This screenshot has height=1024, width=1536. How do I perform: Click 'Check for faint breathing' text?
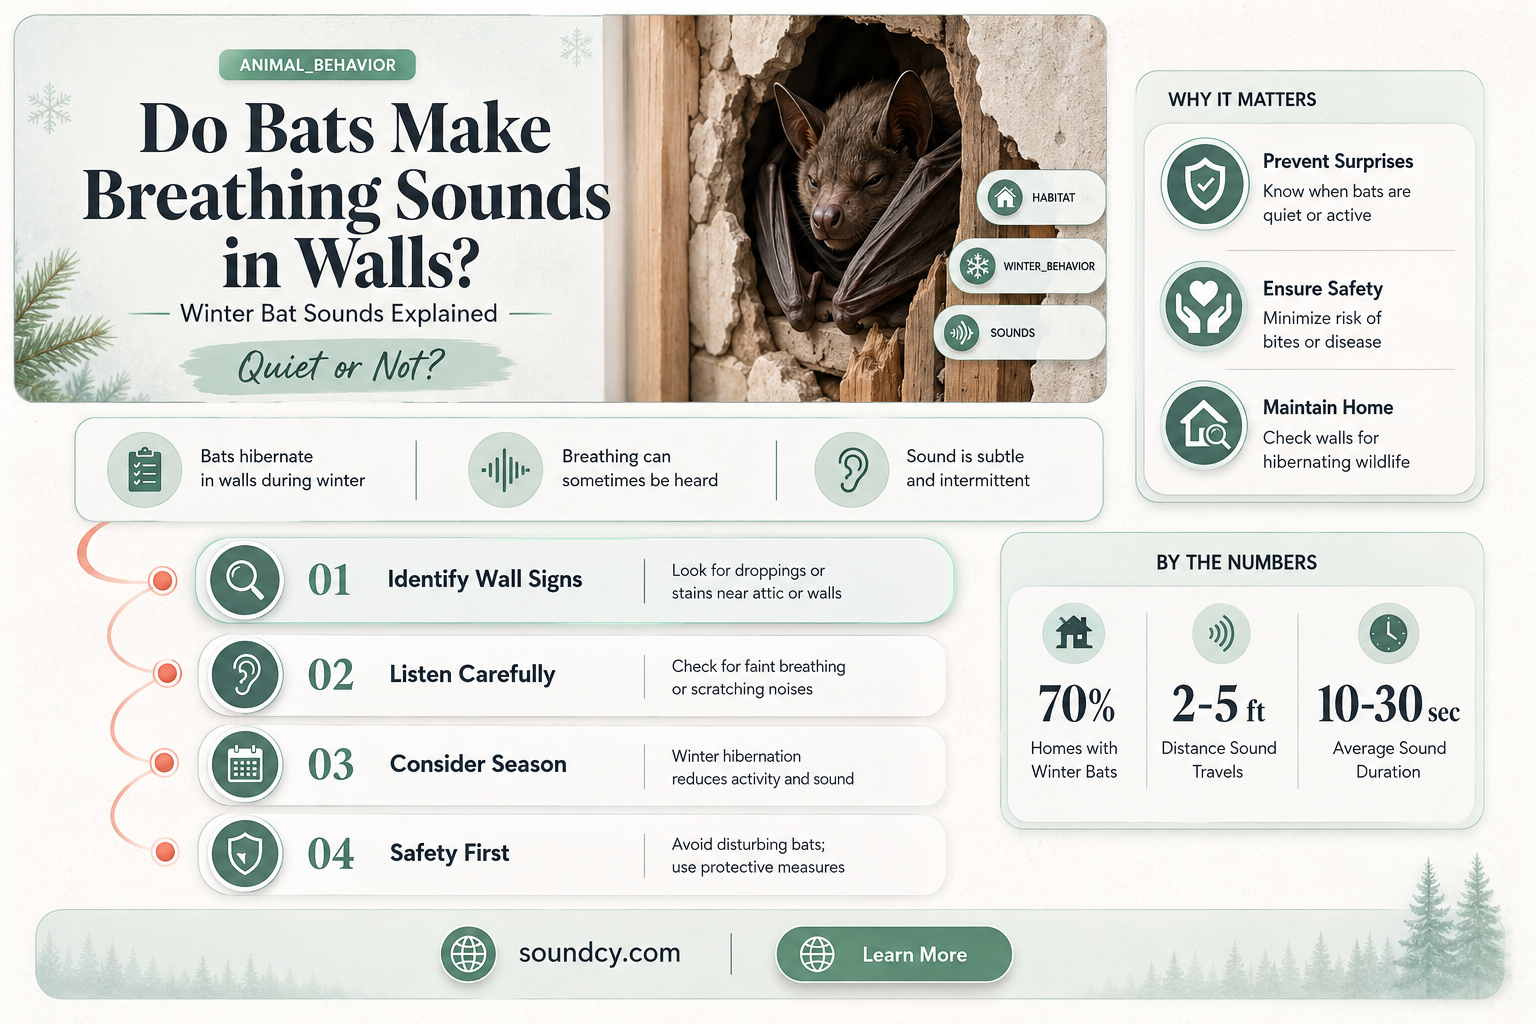point(759,677)
